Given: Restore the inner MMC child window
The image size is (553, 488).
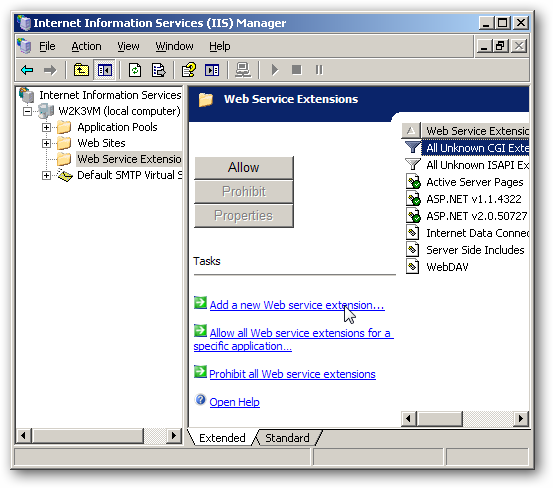Looking at the screenshot, I should pos(501,46).
